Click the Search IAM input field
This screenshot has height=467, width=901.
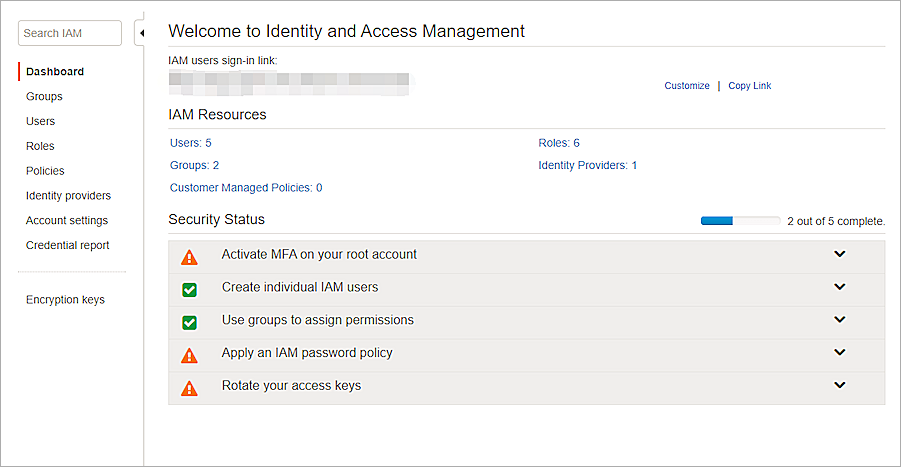(x=70, y=33)
